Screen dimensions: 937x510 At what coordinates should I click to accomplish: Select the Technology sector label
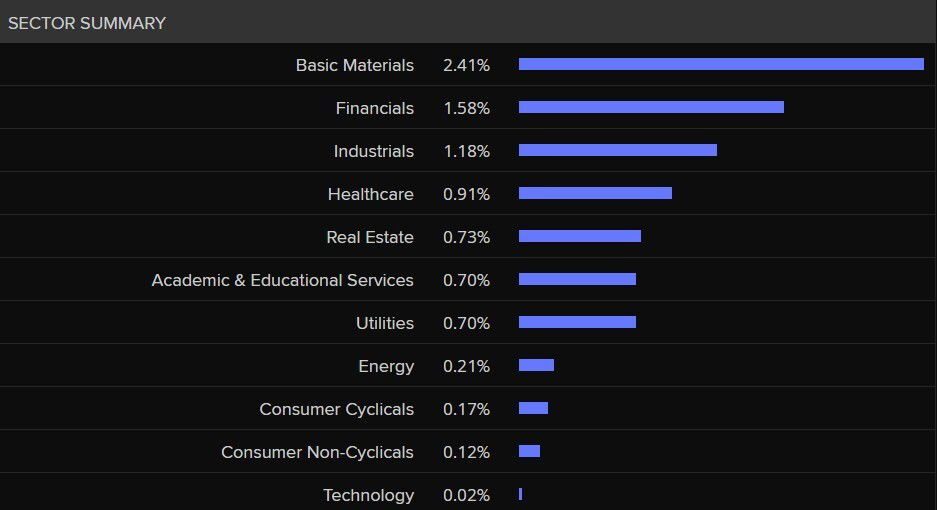pyautogui.click(x=368, y=495)
